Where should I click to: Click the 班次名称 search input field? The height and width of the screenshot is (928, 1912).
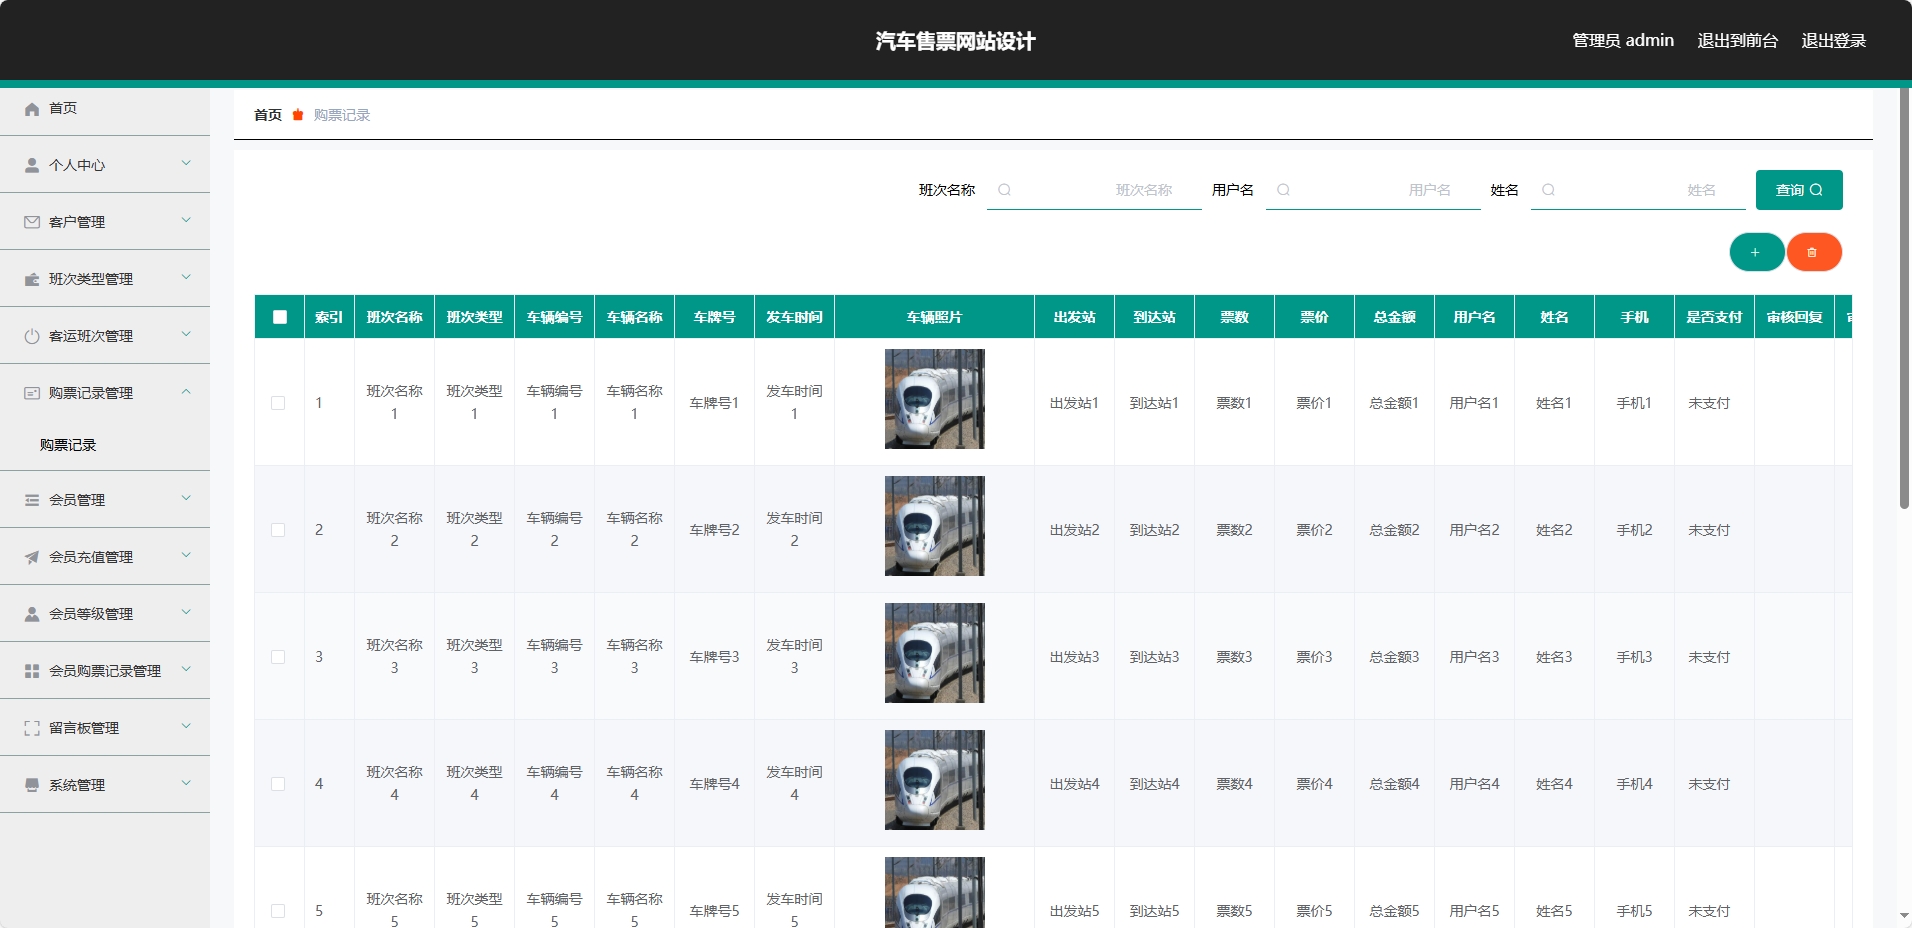click(1094, 190)
